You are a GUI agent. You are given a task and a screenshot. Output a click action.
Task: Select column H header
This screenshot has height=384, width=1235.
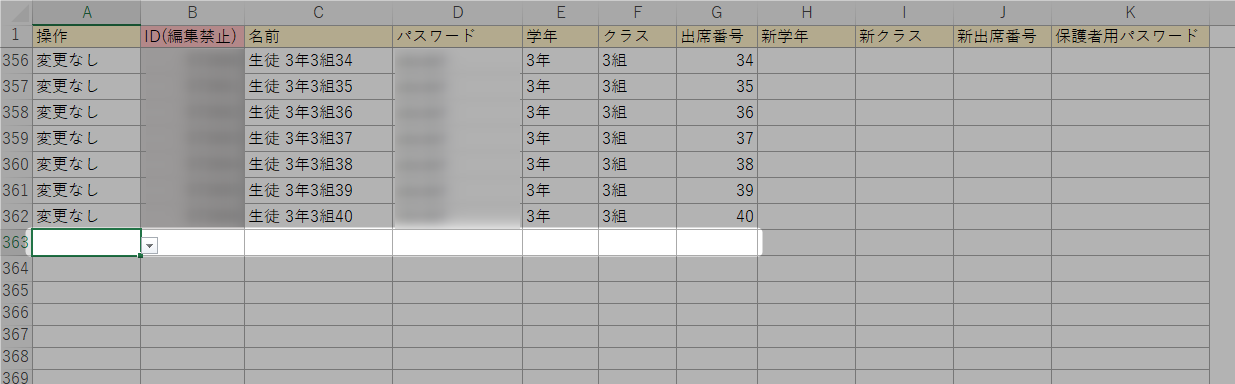pyautogui.click(x=806, y=12)
